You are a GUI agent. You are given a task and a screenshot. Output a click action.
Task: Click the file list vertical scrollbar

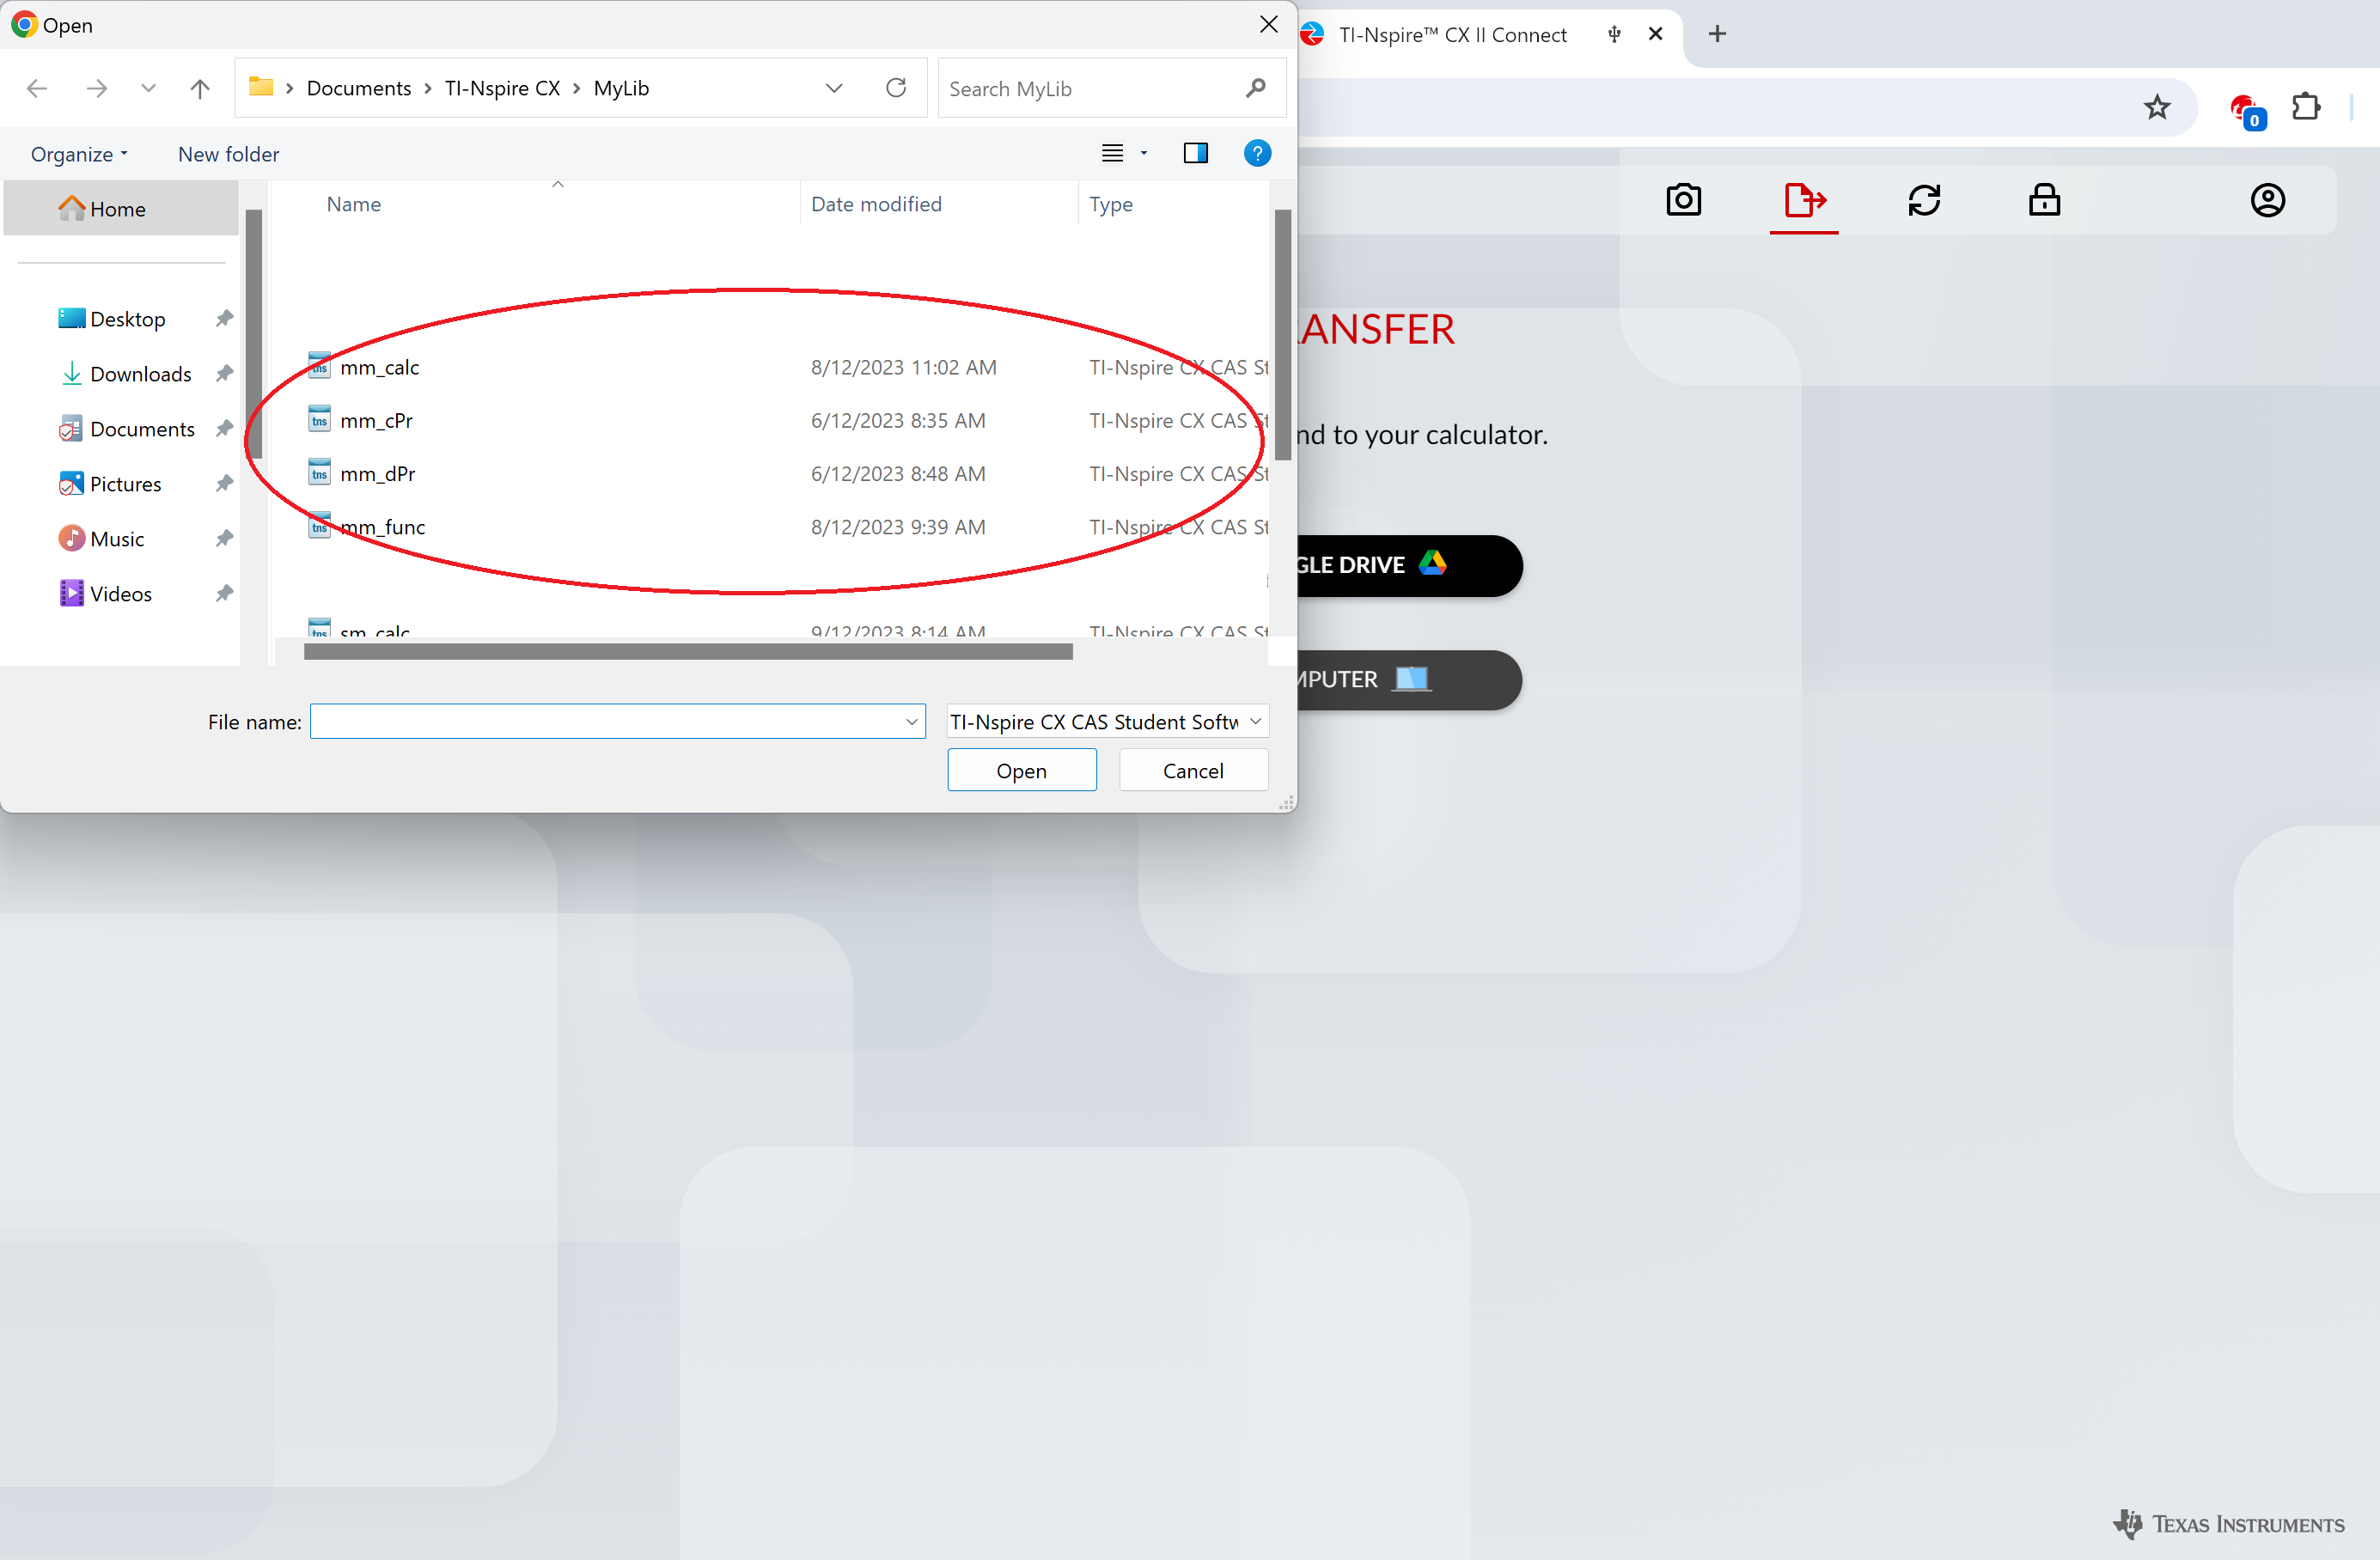(1282, 335)
